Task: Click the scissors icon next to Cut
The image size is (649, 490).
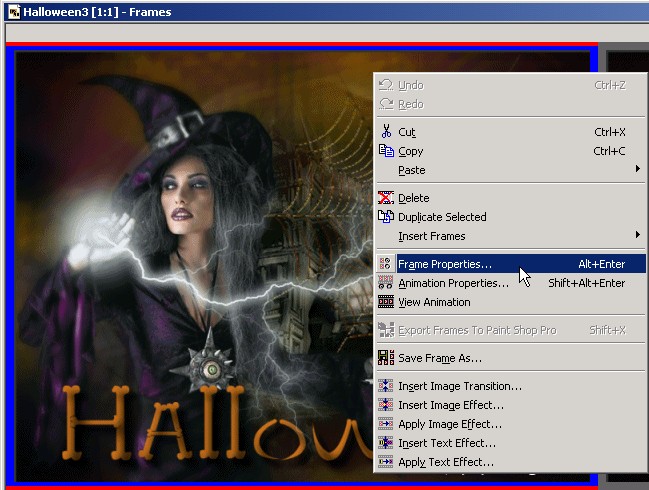Action: click(x=386, y=132)
